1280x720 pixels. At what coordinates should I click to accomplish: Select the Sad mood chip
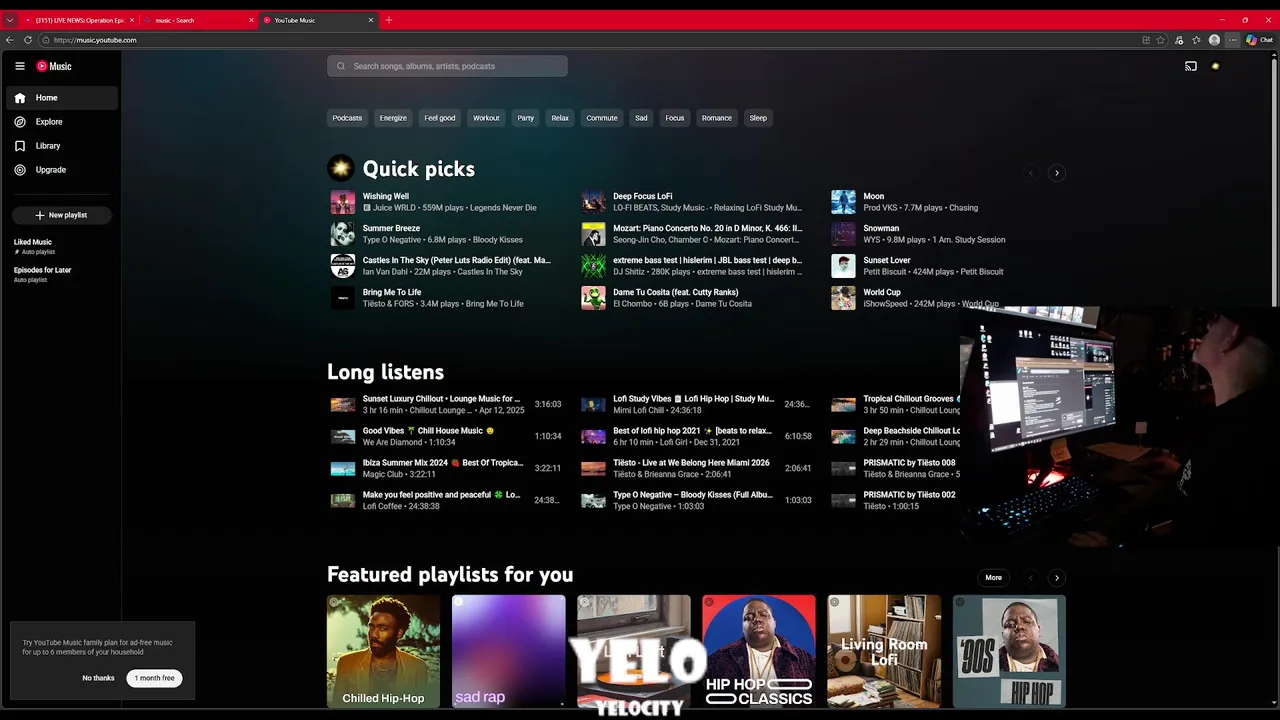coord(641,118)
